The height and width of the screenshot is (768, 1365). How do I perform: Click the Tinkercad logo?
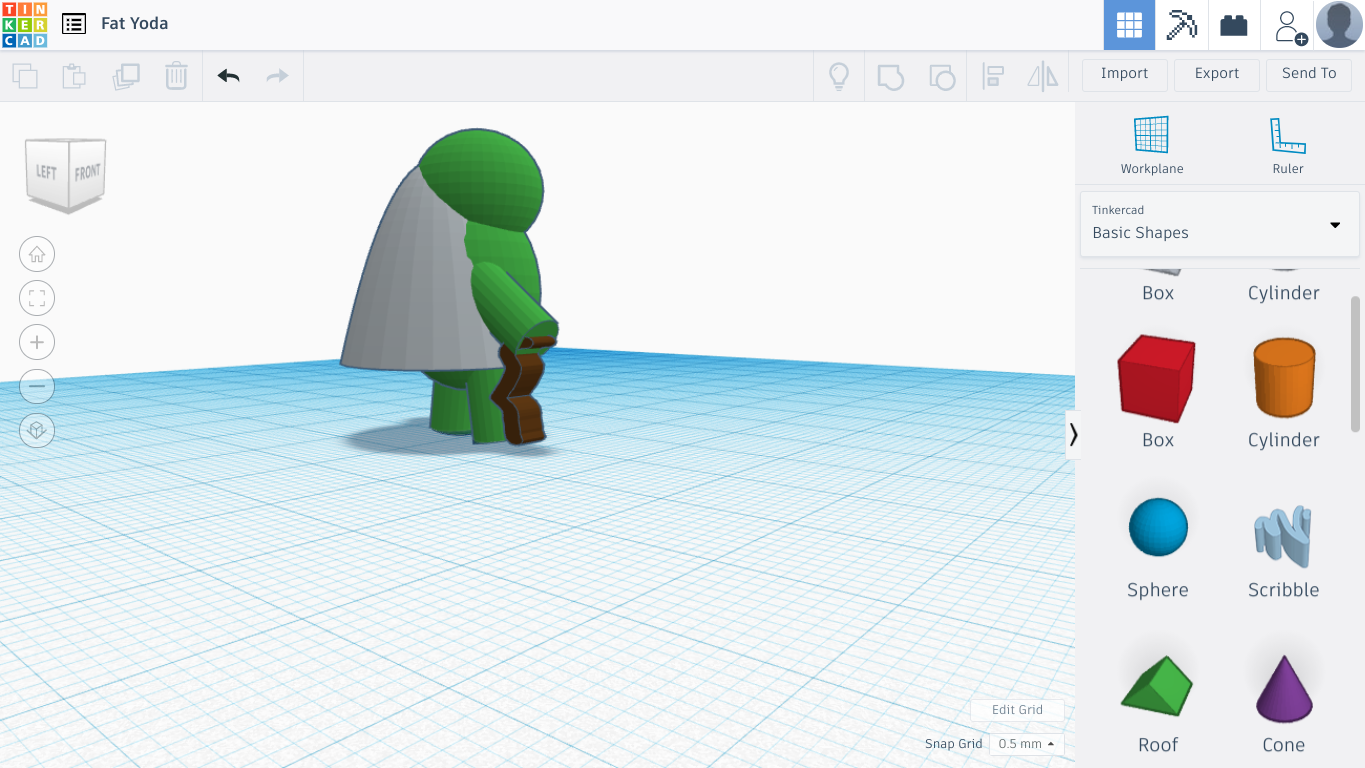pos(24,24)
